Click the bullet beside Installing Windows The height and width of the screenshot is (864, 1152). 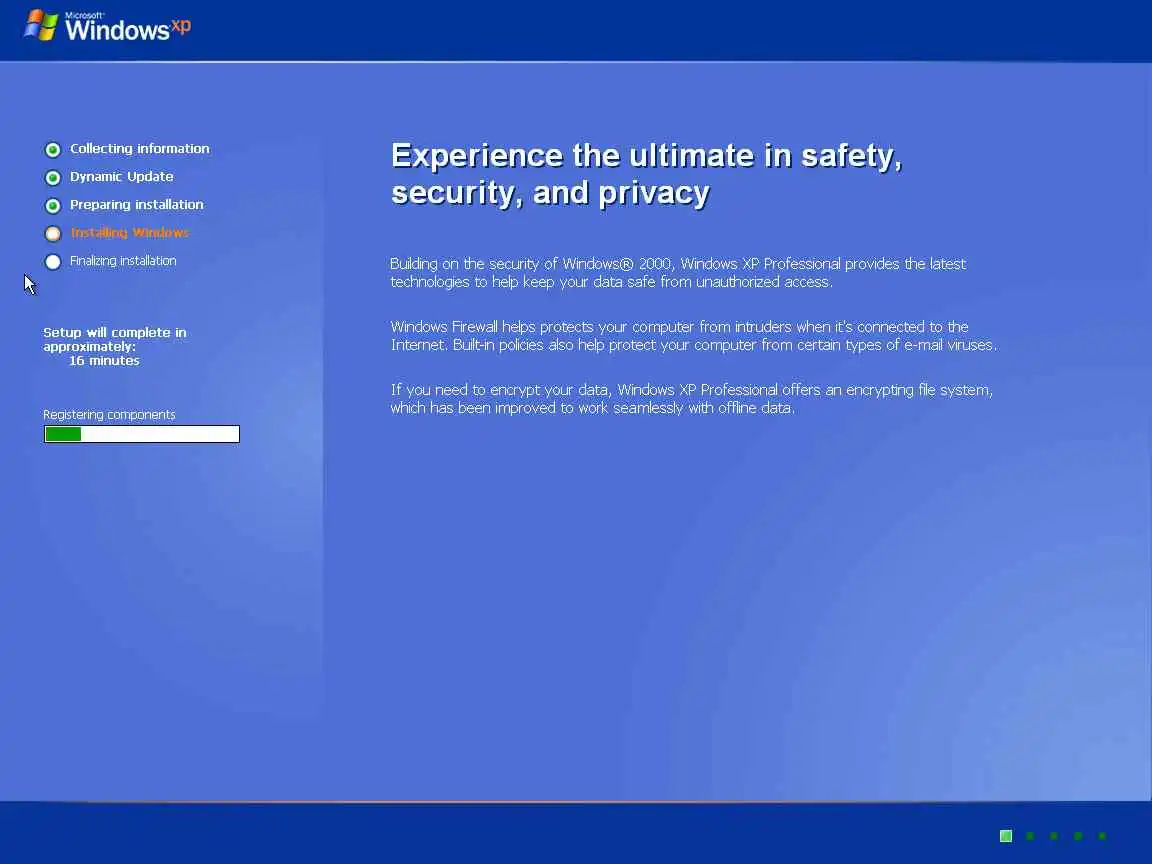pyautogui.click(x=53, y=234)
